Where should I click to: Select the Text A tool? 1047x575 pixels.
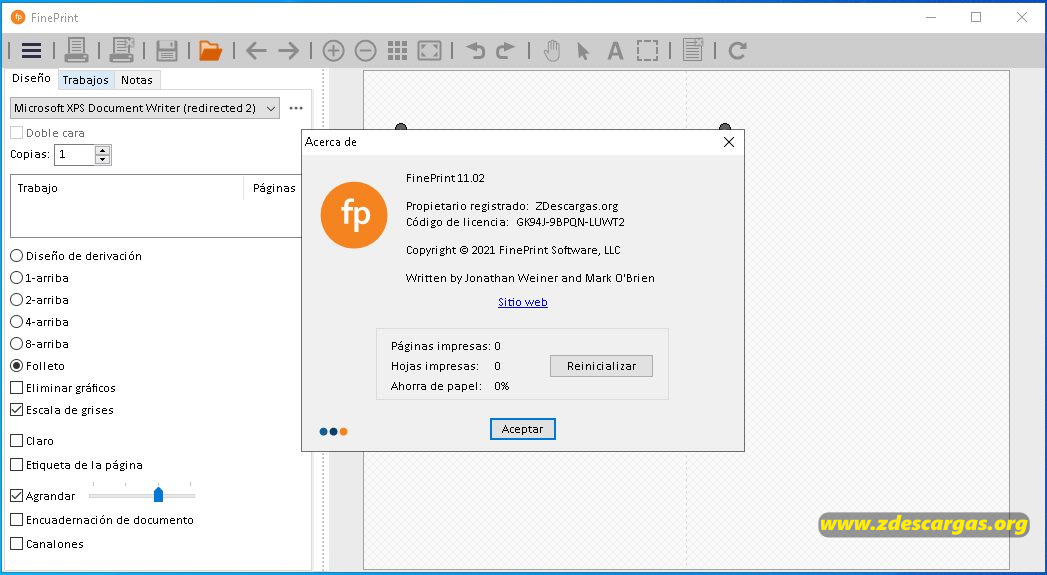(x=615, y=51)
